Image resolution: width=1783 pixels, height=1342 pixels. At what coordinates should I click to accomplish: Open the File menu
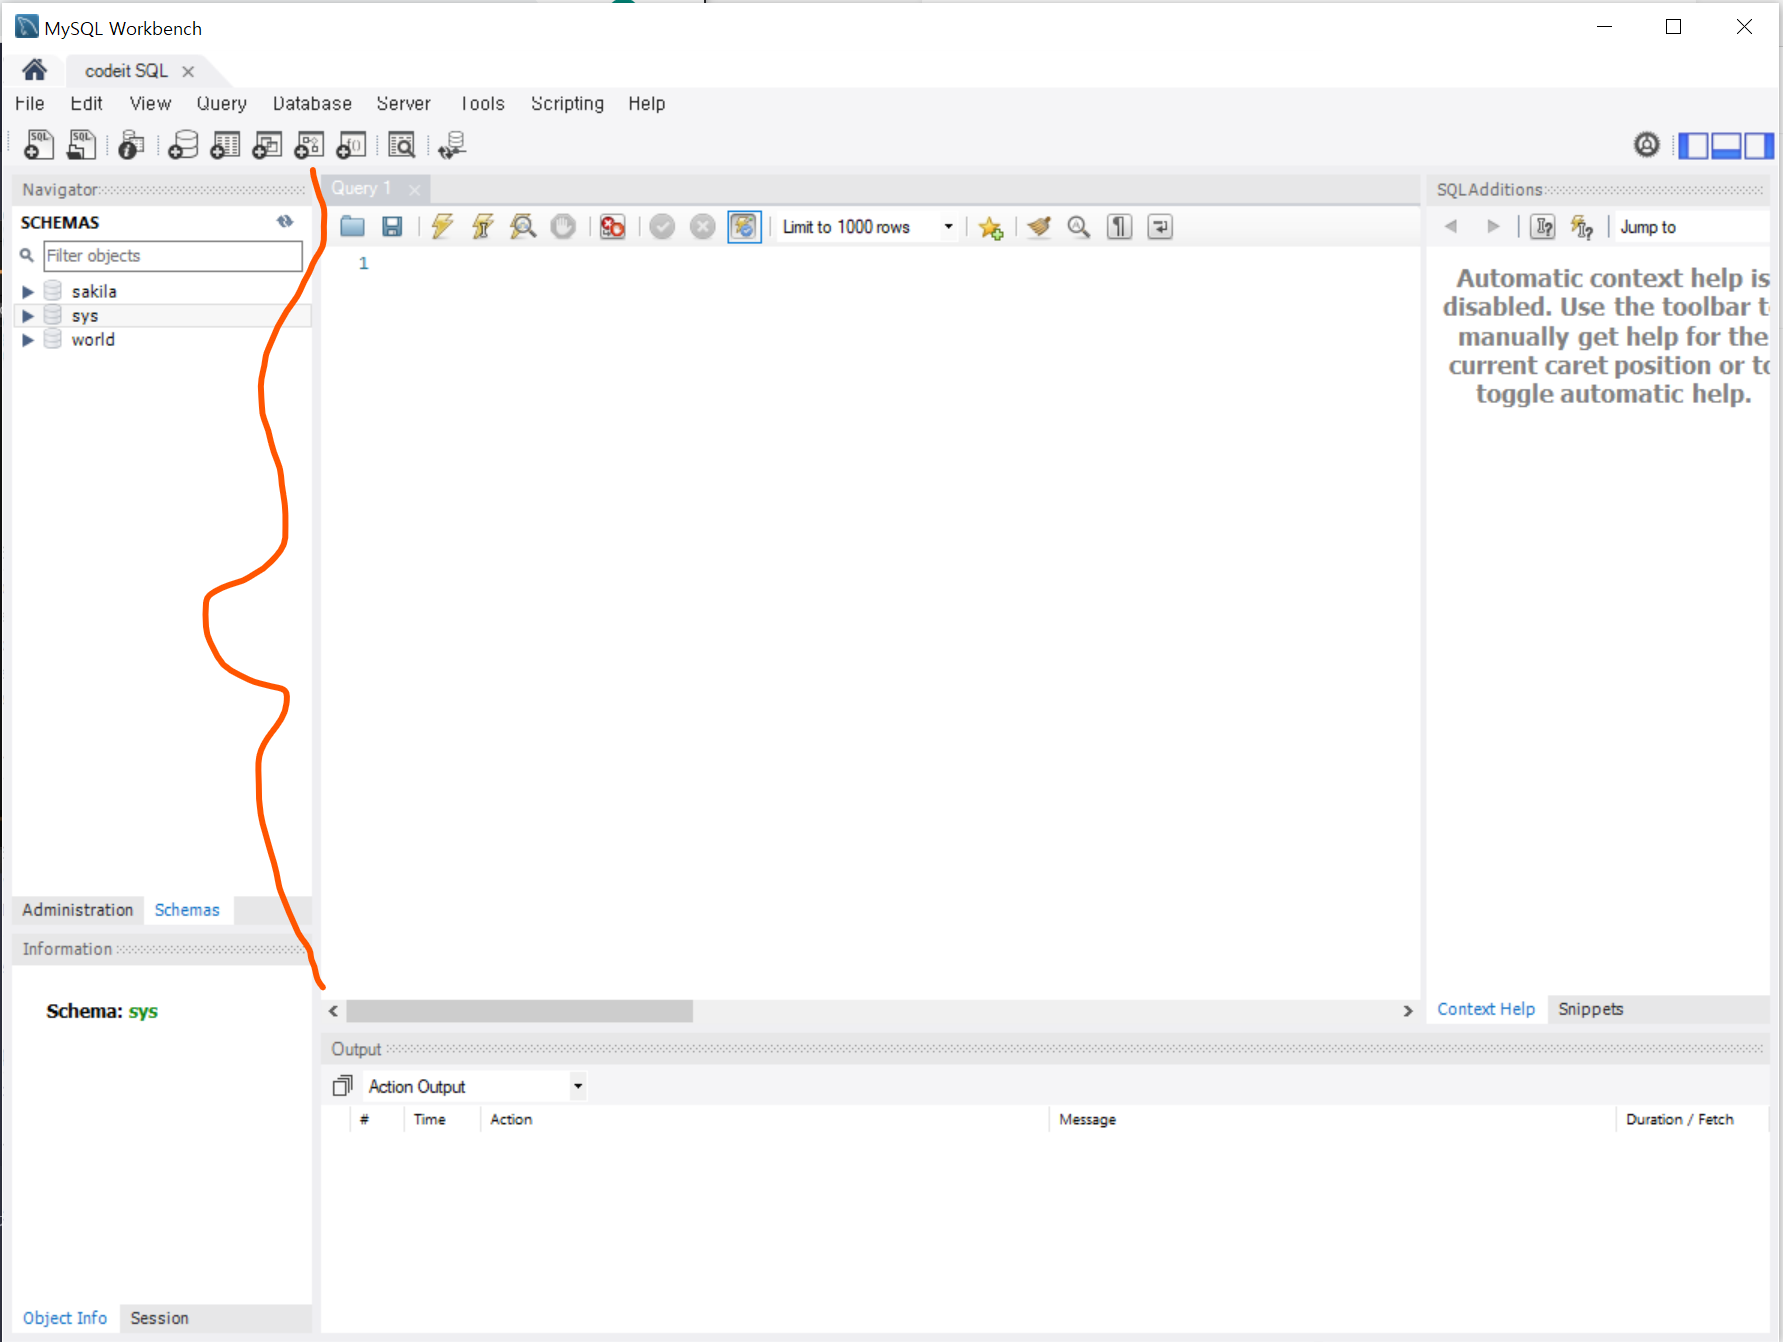30,103
